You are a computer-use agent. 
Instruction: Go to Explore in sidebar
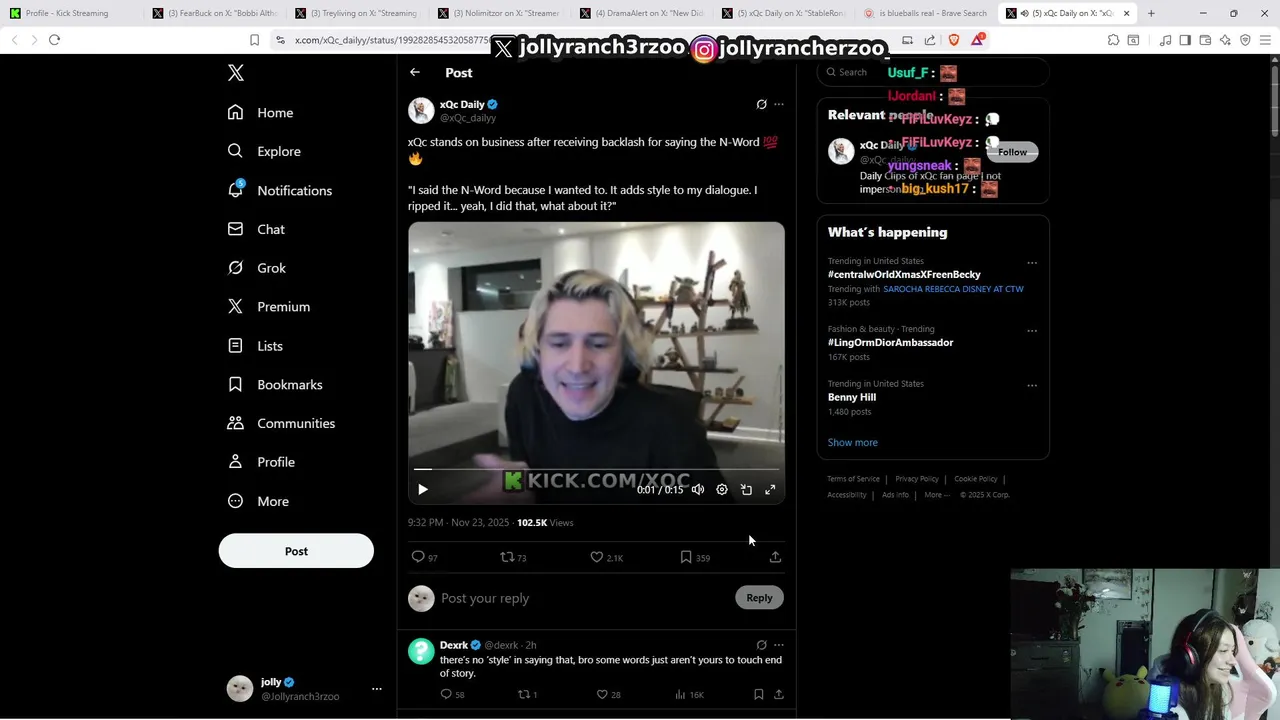click(264, 151)
